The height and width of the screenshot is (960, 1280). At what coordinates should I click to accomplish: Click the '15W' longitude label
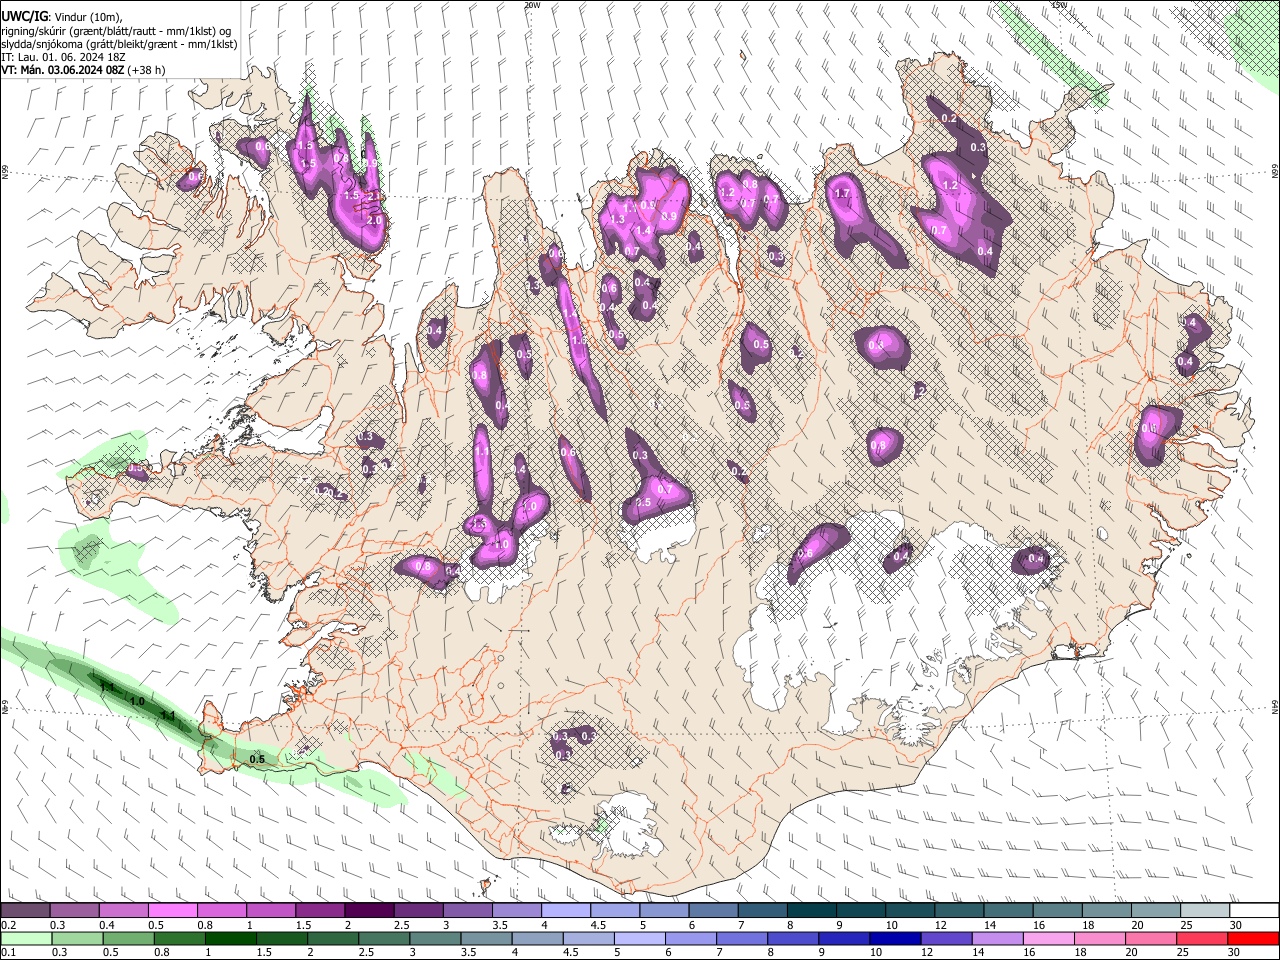click(1059, 5)
